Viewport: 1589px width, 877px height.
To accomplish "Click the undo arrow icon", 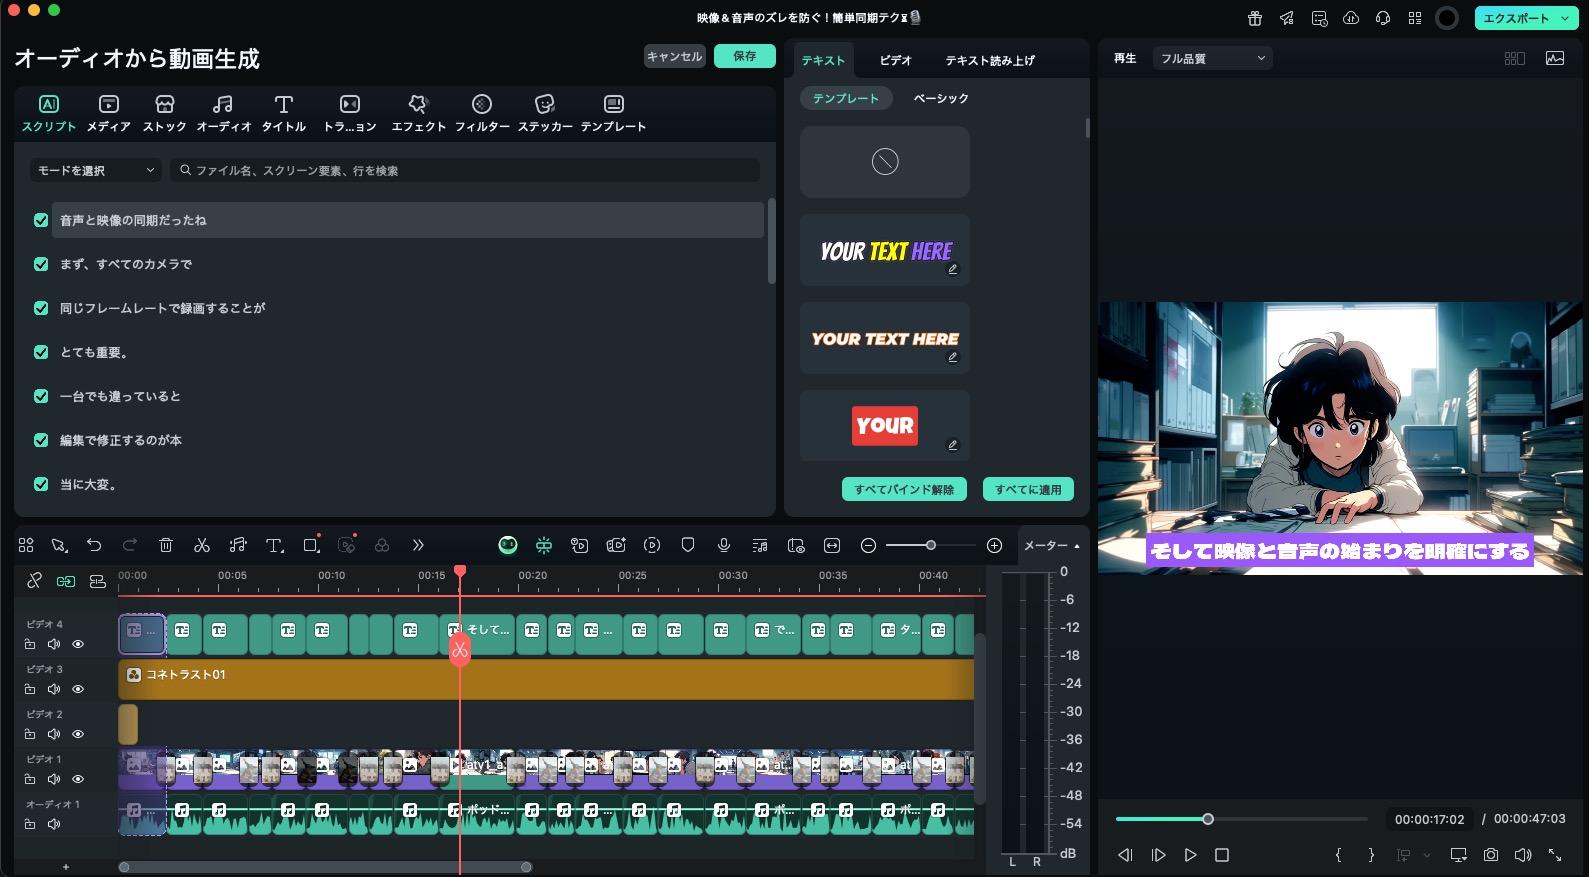I will coord(94,545).
